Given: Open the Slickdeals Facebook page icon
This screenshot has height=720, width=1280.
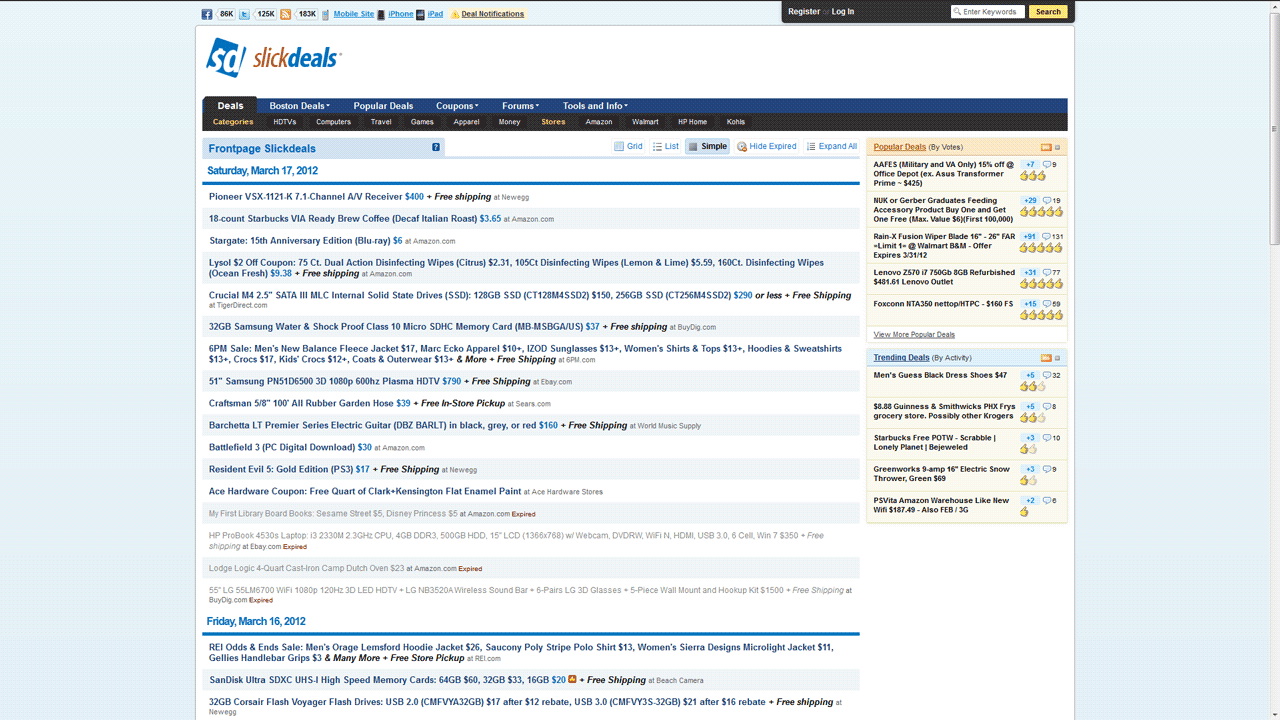Looking at the screenshot, I should [x=207, y=14].
